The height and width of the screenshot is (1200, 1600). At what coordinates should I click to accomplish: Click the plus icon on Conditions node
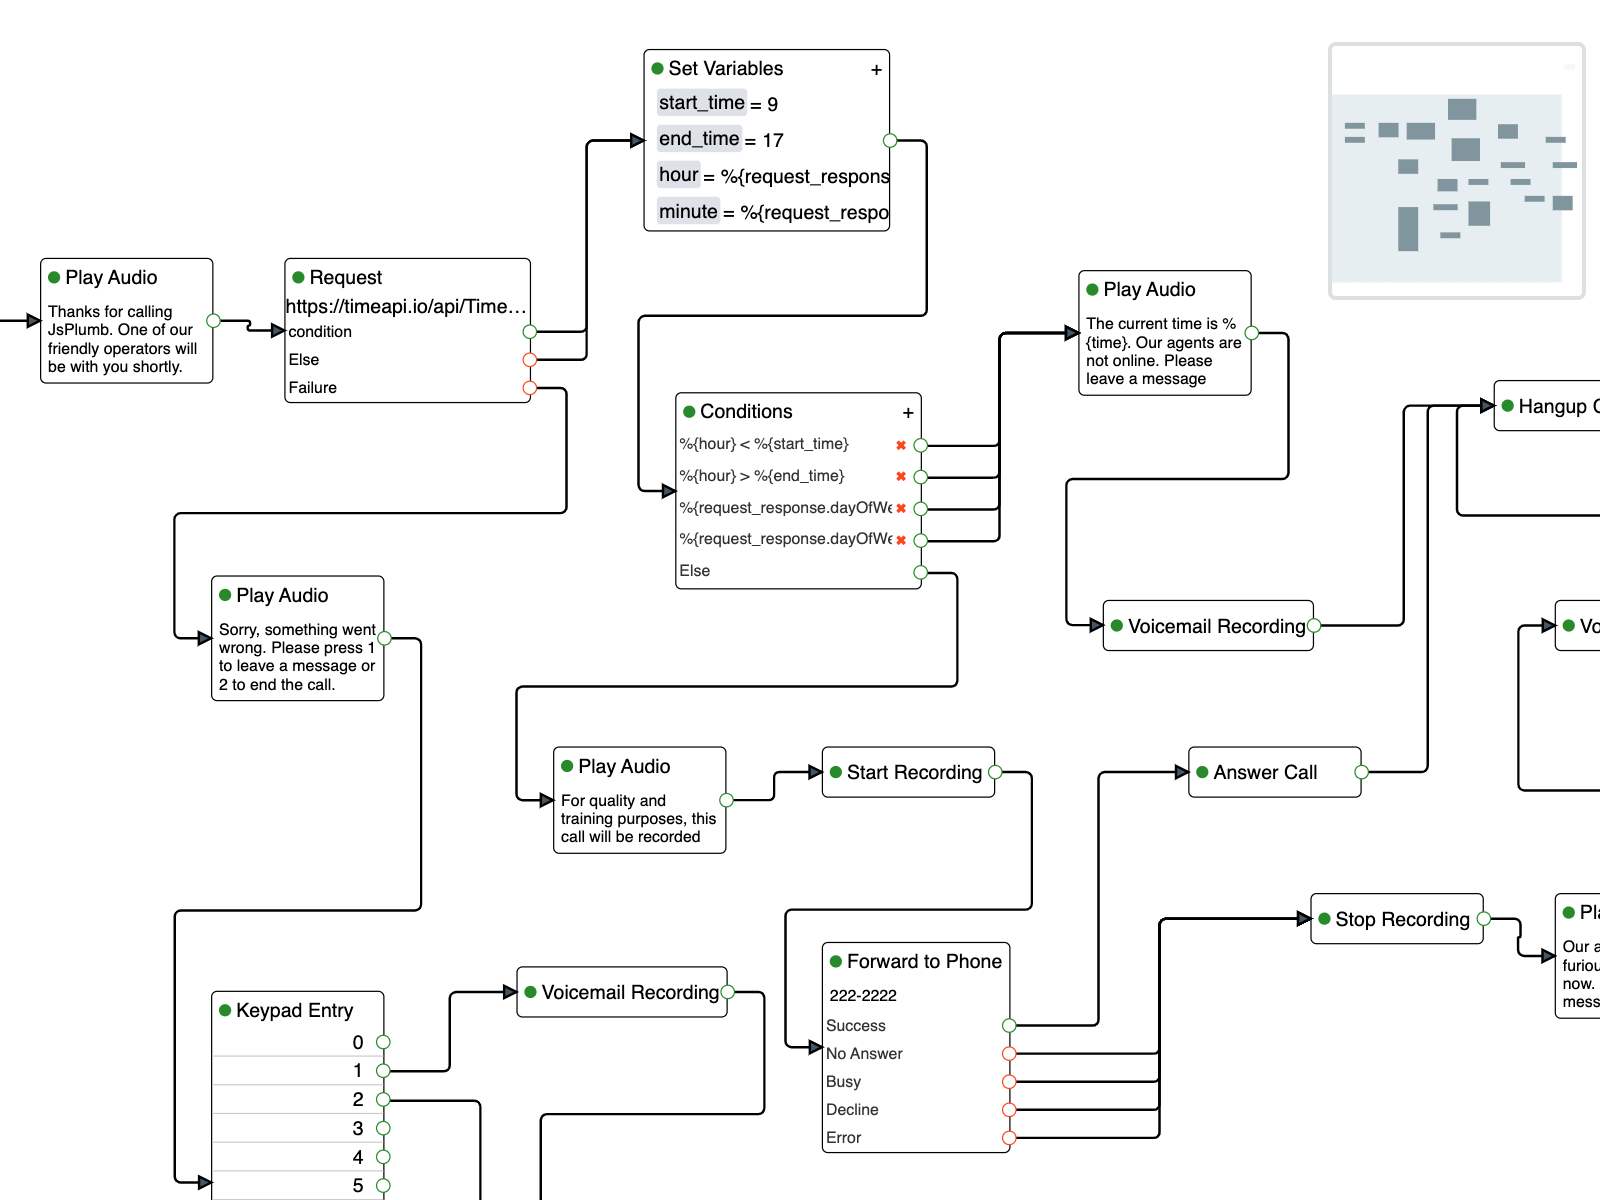[908, 412]
